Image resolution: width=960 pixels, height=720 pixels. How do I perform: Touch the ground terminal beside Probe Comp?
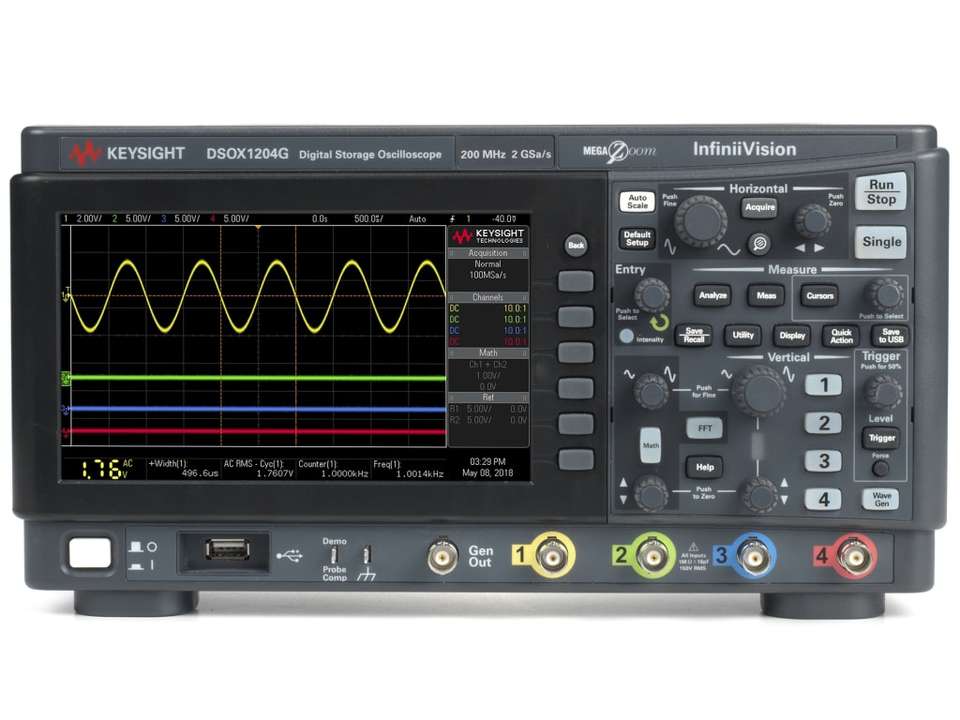pos(366,555)
